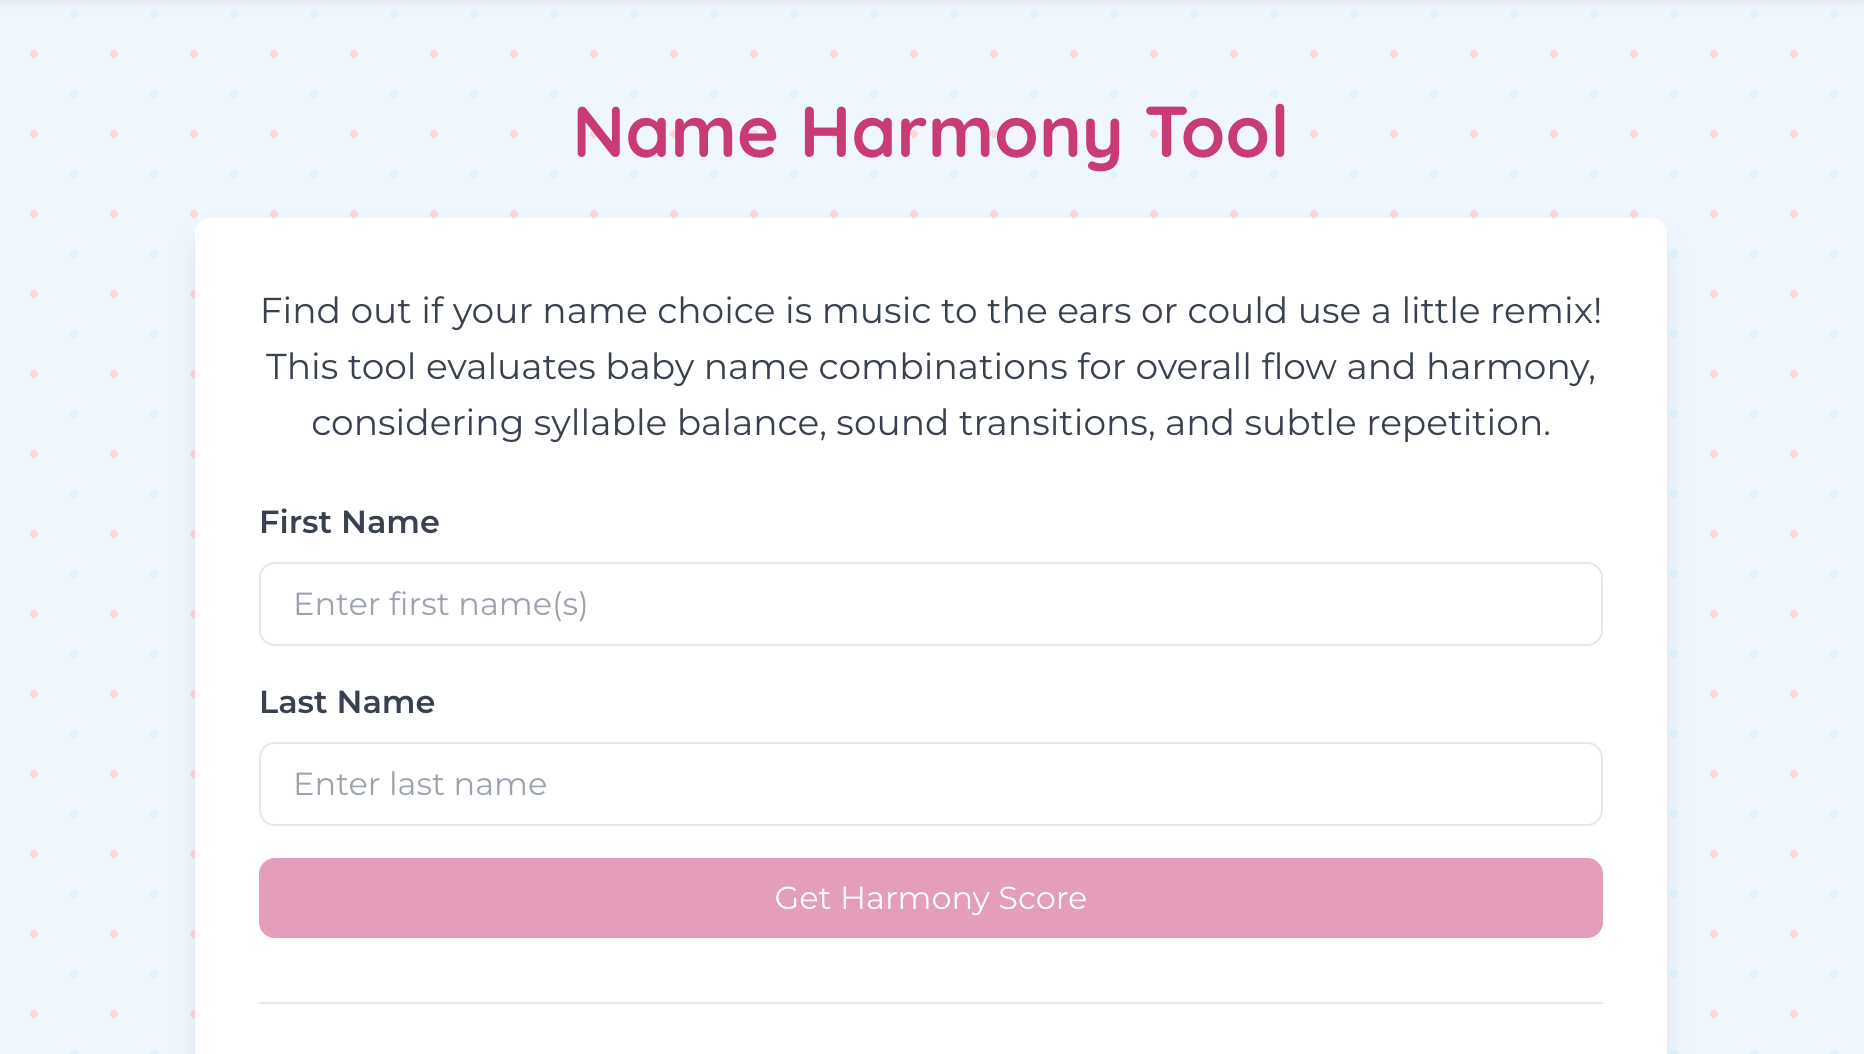Click the horizontal divider below the button
1864x1054 pixels.
[x=931, y=1002]
